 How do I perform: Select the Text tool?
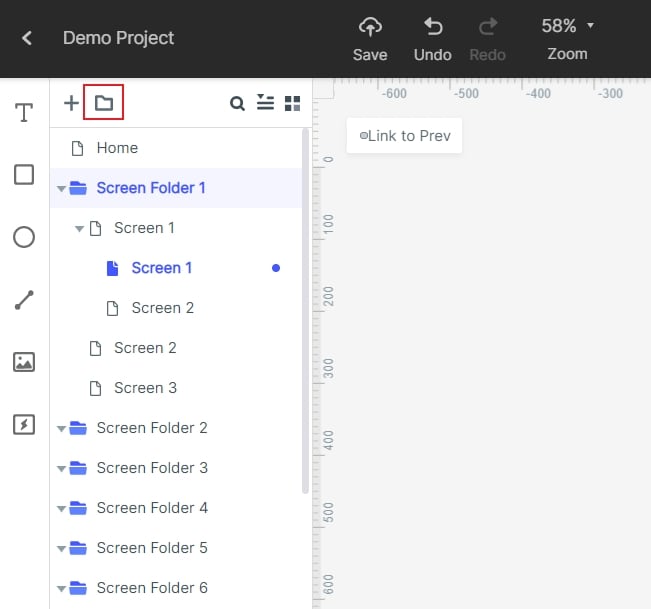tap(24, 112)
